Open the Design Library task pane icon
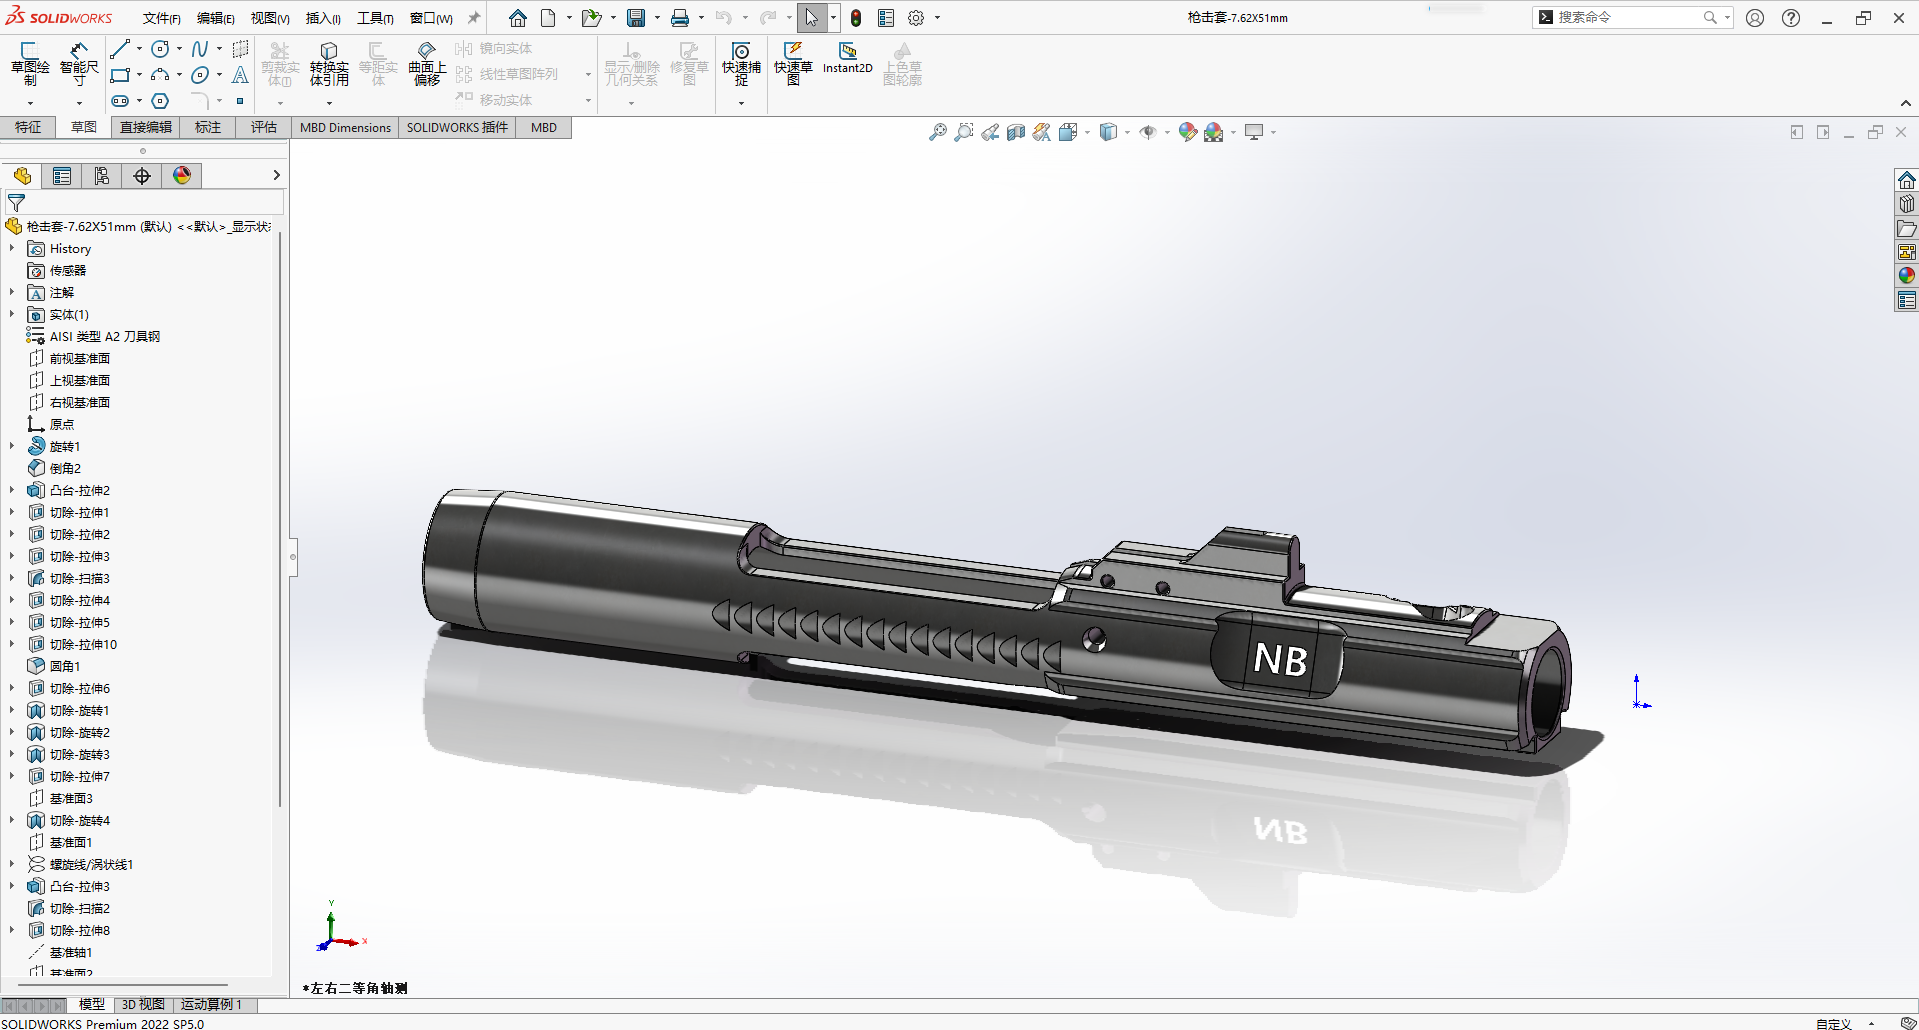 (x=1907, y=204)
